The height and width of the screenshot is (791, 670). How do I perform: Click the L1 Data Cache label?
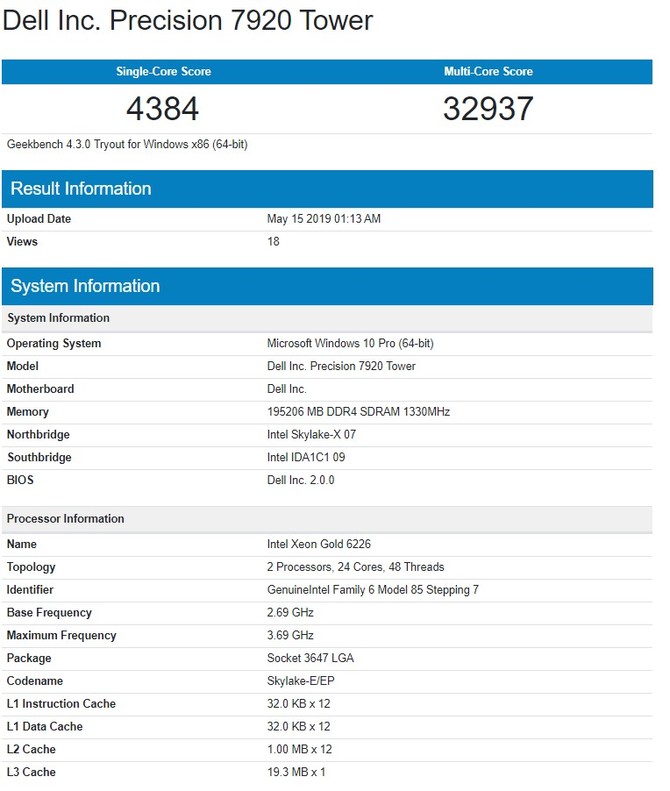click(x=45, y=727)
